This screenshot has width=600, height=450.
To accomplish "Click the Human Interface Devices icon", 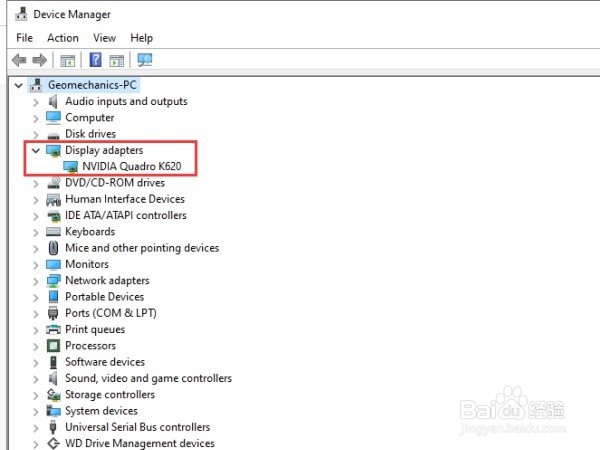I will click(53, 199).
